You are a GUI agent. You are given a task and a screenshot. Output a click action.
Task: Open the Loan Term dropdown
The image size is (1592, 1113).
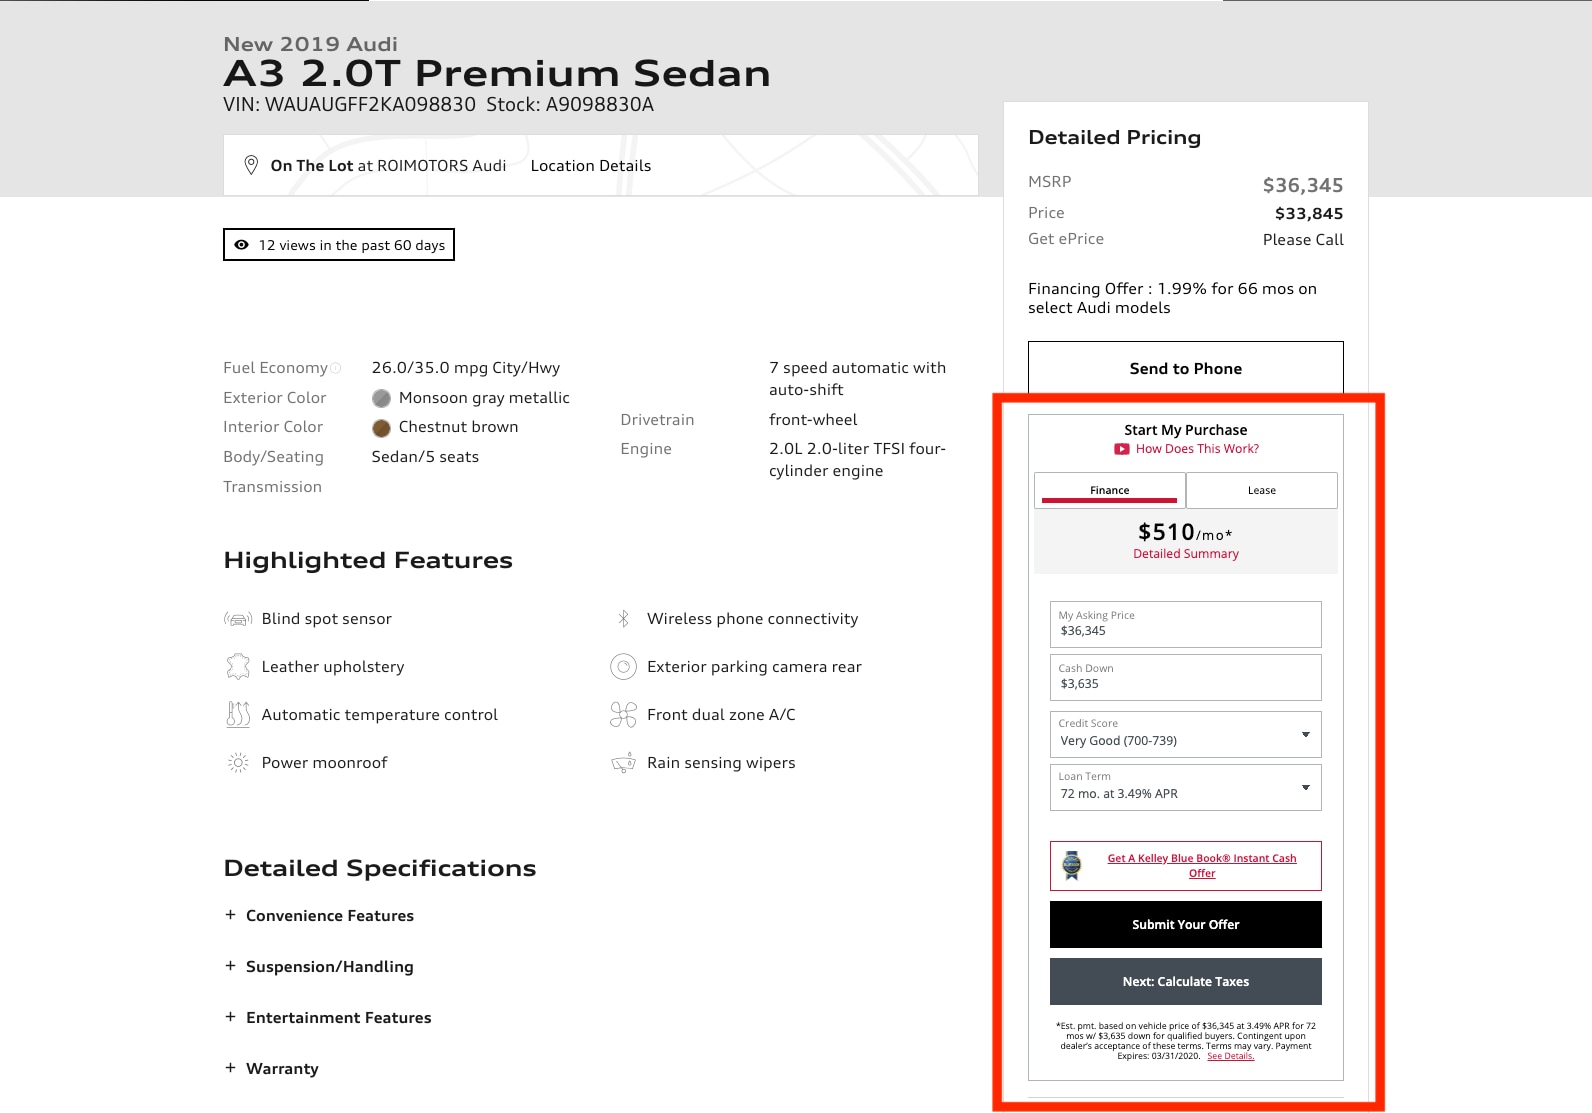[1186, 787]
